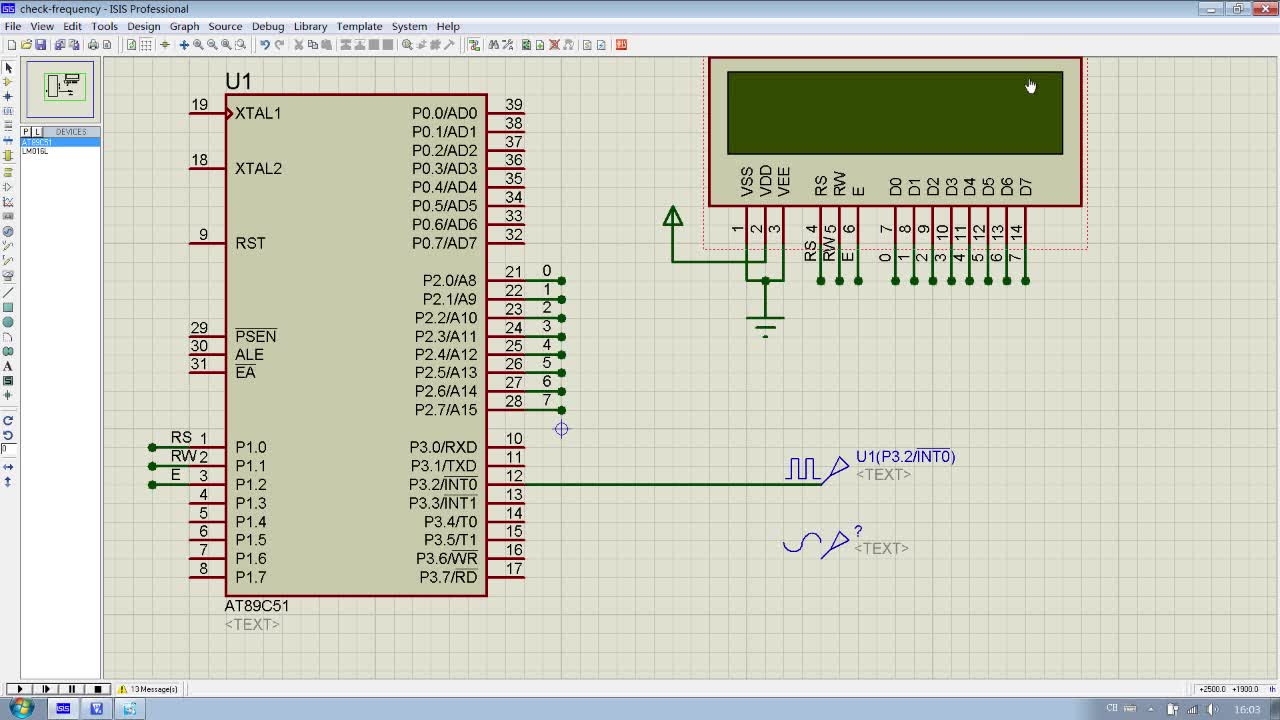The image size is (1280, 720).
Task: Save the design with the floppy icon
Action: pos(40,44)
